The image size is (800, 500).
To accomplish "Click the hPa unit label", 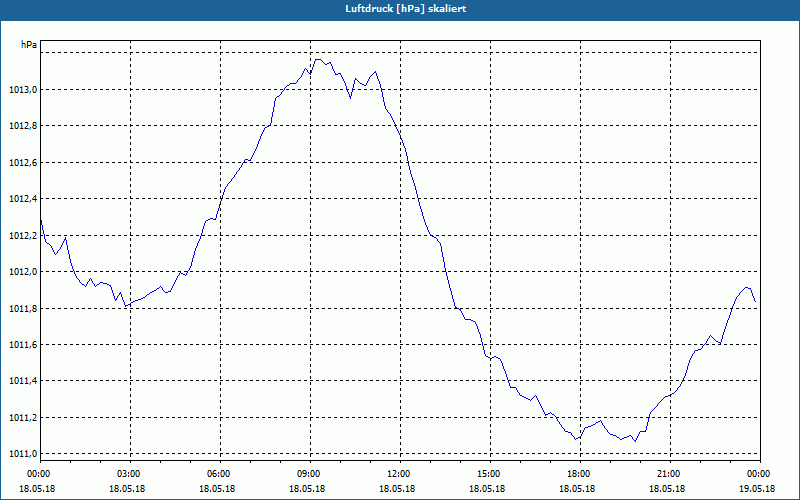I will [29, 45].
